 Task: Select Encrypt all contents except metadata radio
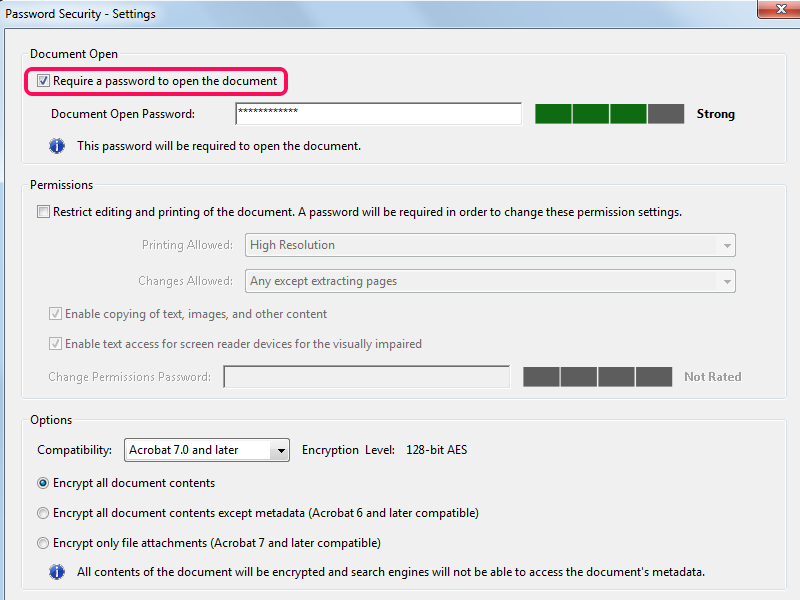(43, 513)
